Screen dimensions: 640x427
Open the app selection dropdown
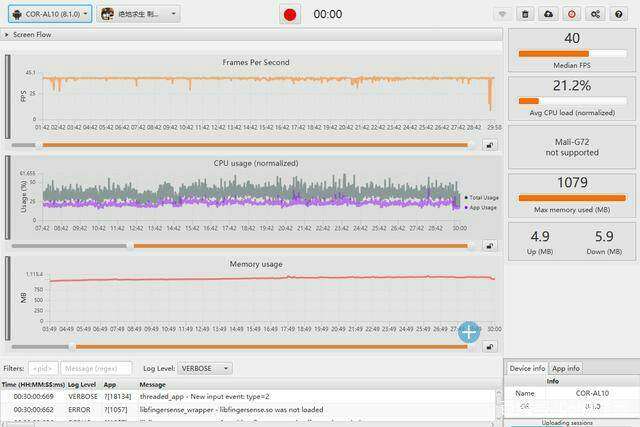[139, 14]
